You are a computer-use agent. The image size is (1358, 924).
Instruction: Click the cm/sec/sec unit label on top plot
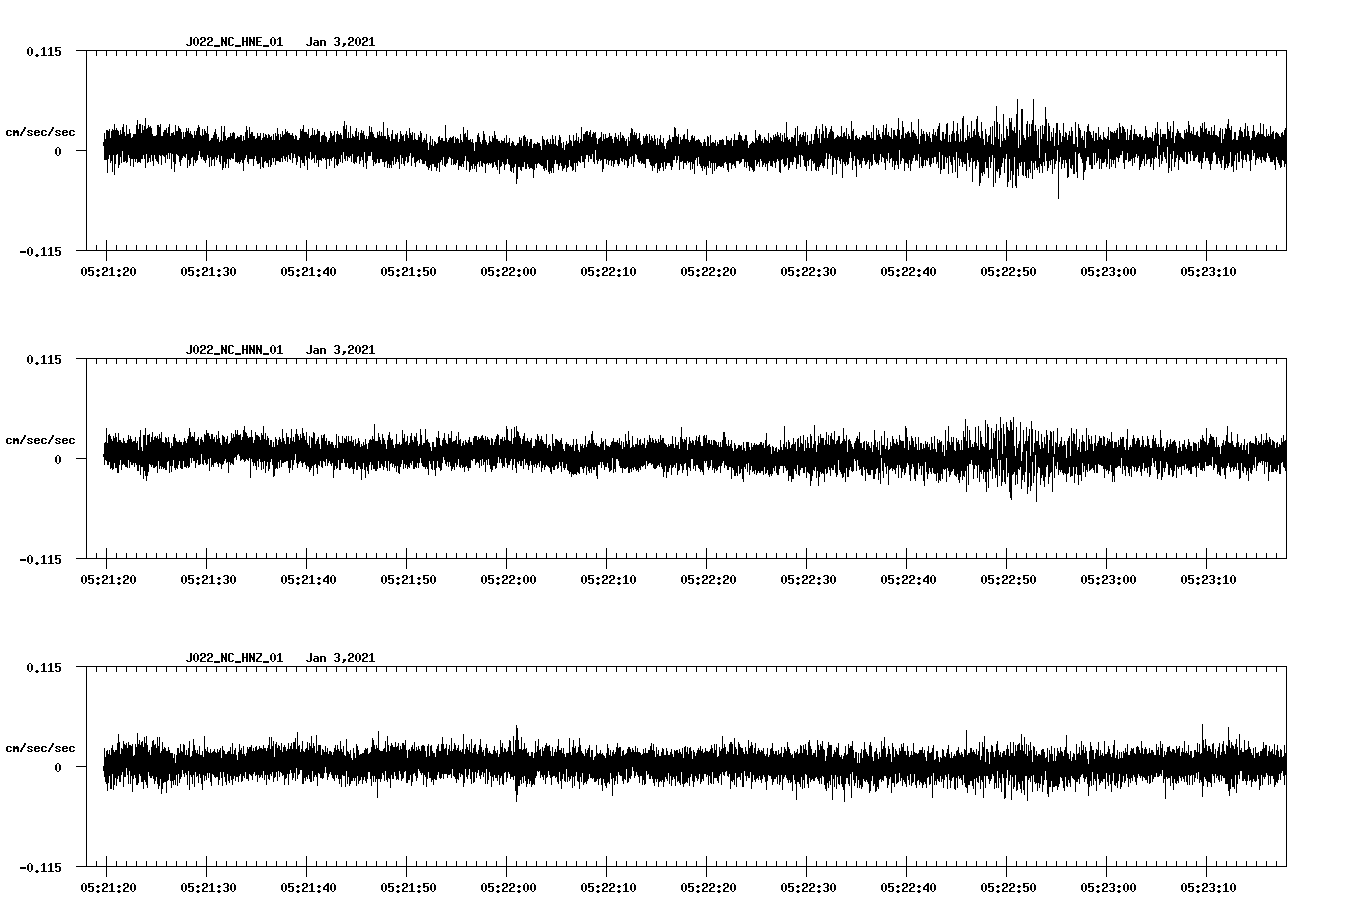pos(41,131)
